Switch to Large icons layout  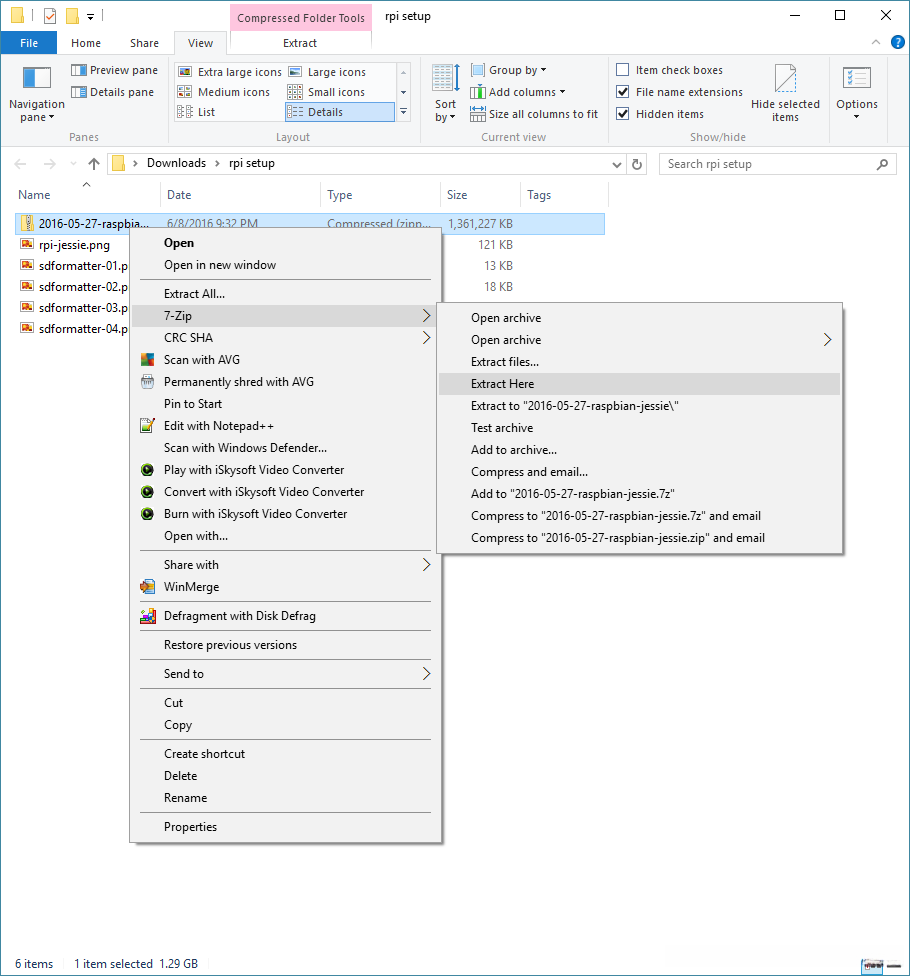point(327,72)
